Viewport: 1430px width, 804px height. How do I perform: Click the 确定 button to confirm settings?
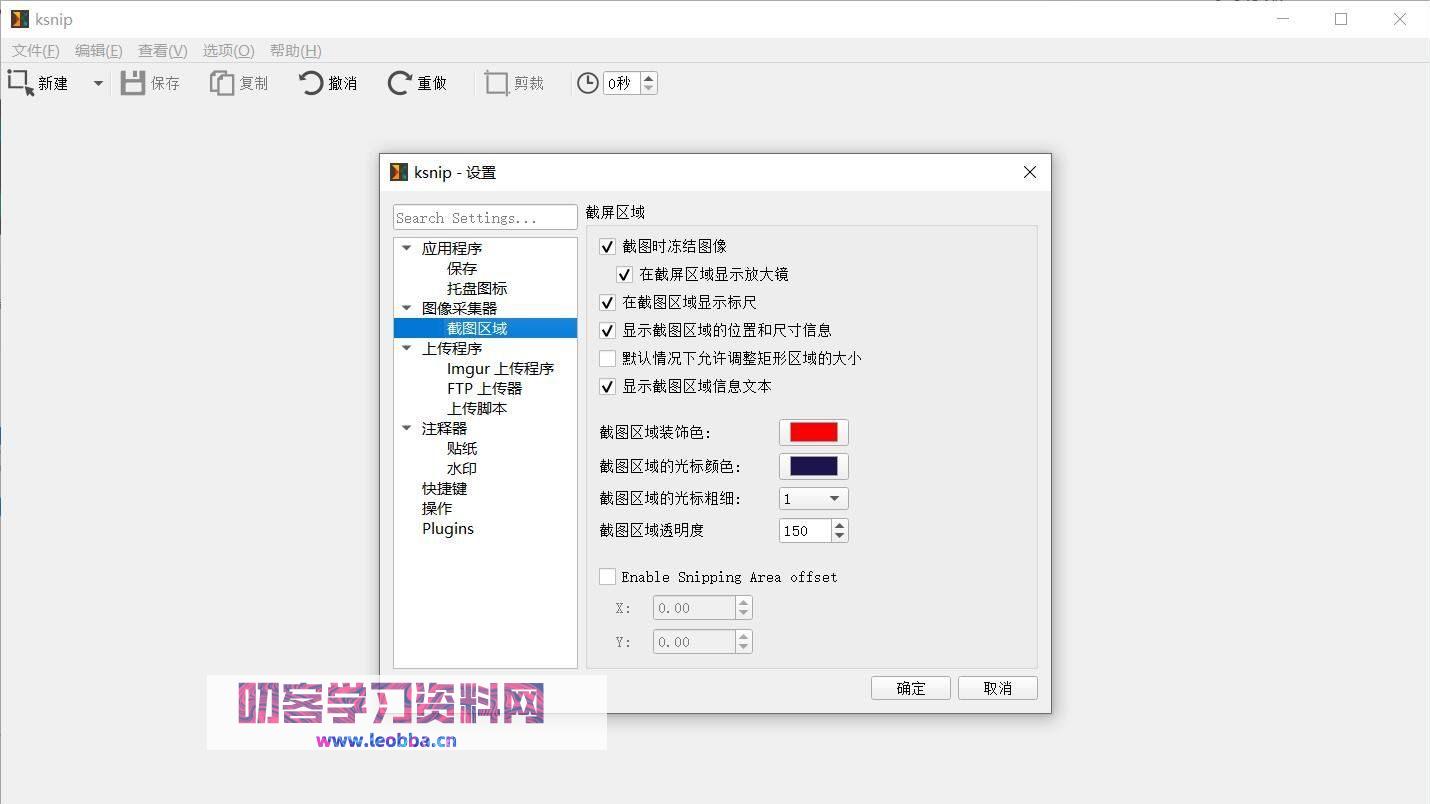pyautogui.click(x=909, y=688)
